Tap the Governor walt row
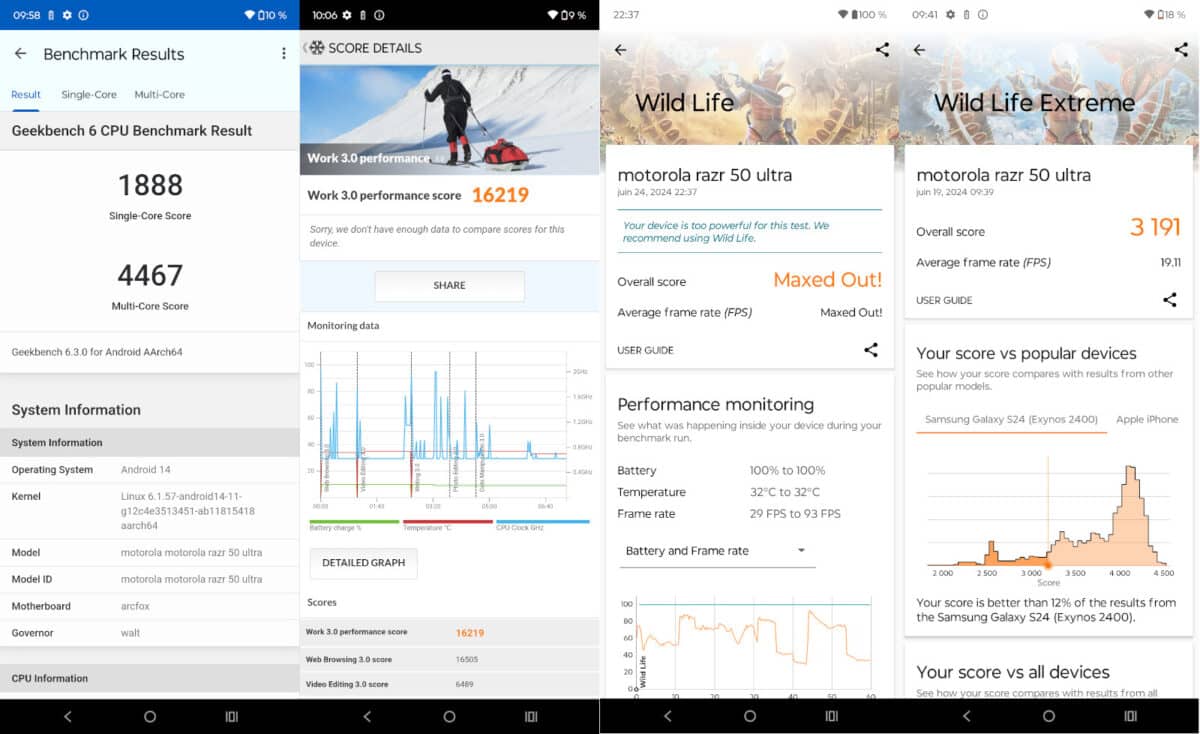This screenshot has height=734, width=1200. click(x=150, y=633)
